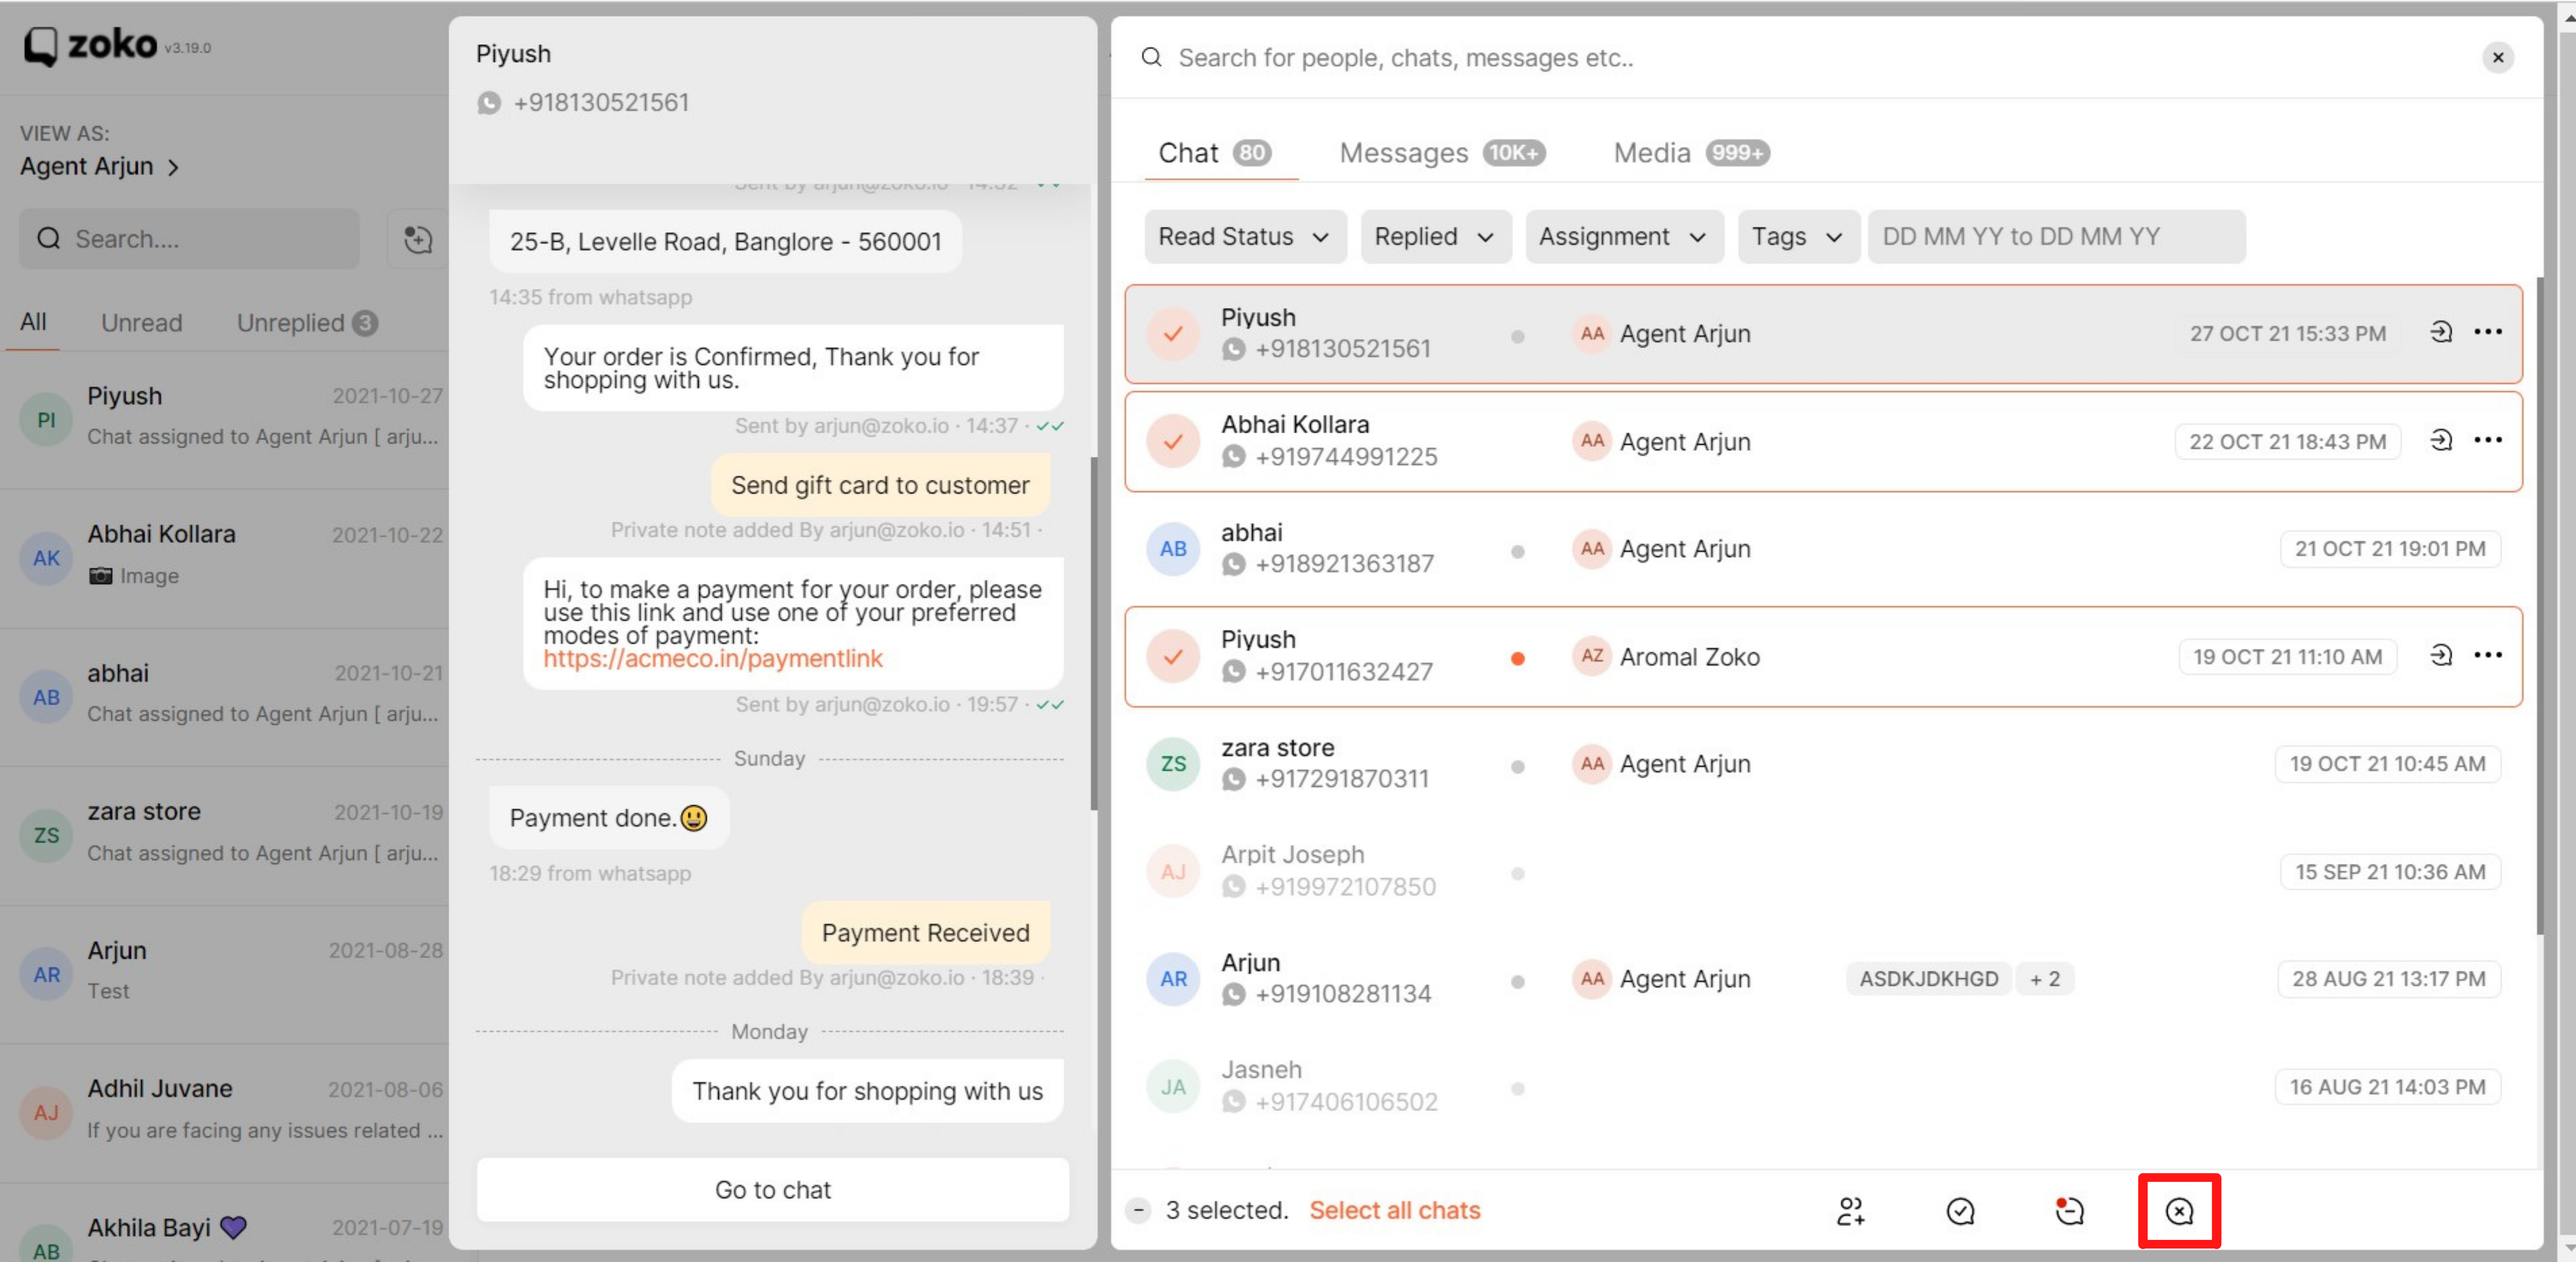Click the sidebar Search input field

(190, 239)
